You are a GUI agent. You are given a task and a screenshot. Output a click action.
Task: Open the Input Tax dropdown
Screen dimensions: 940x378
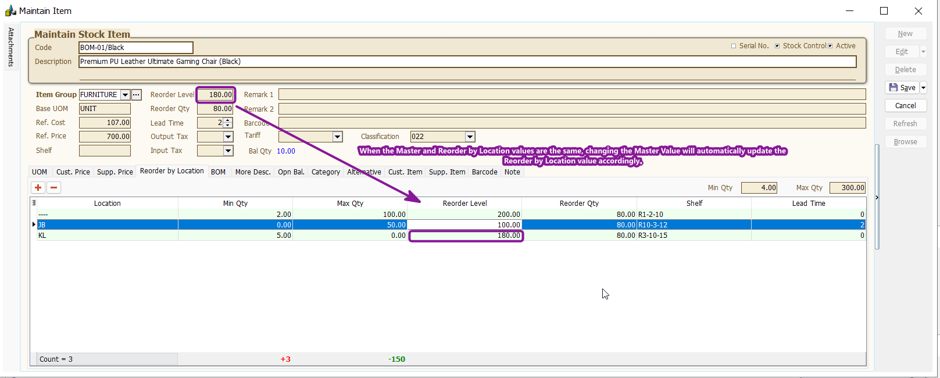[x=228, y=151]
